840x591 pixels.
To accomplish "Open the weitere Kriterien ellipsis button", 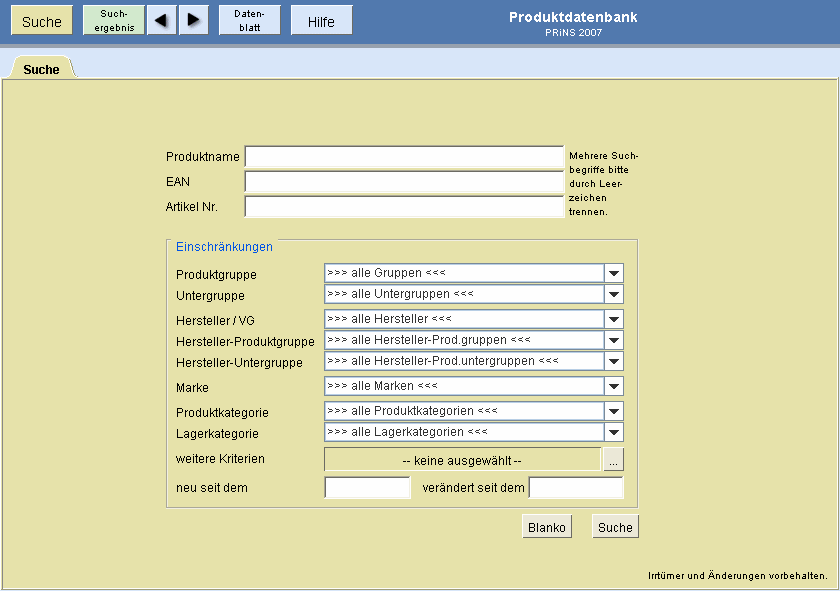I will pos(613,460).
